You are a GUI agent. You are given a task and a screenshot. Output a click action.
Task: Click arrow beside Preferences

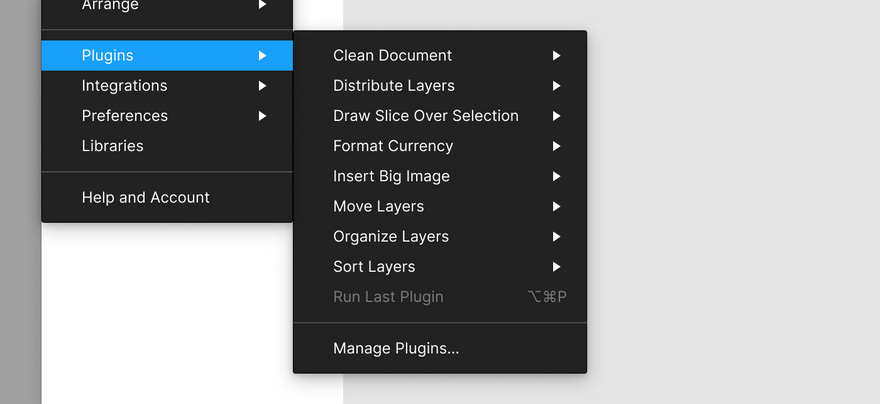point(262,116)
